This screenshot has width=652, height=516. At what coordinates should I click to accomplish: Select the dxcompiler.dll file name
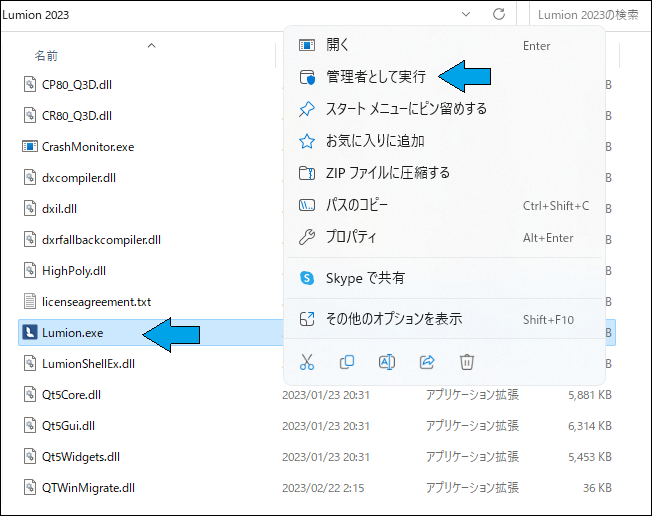click(x=79, y=178)
